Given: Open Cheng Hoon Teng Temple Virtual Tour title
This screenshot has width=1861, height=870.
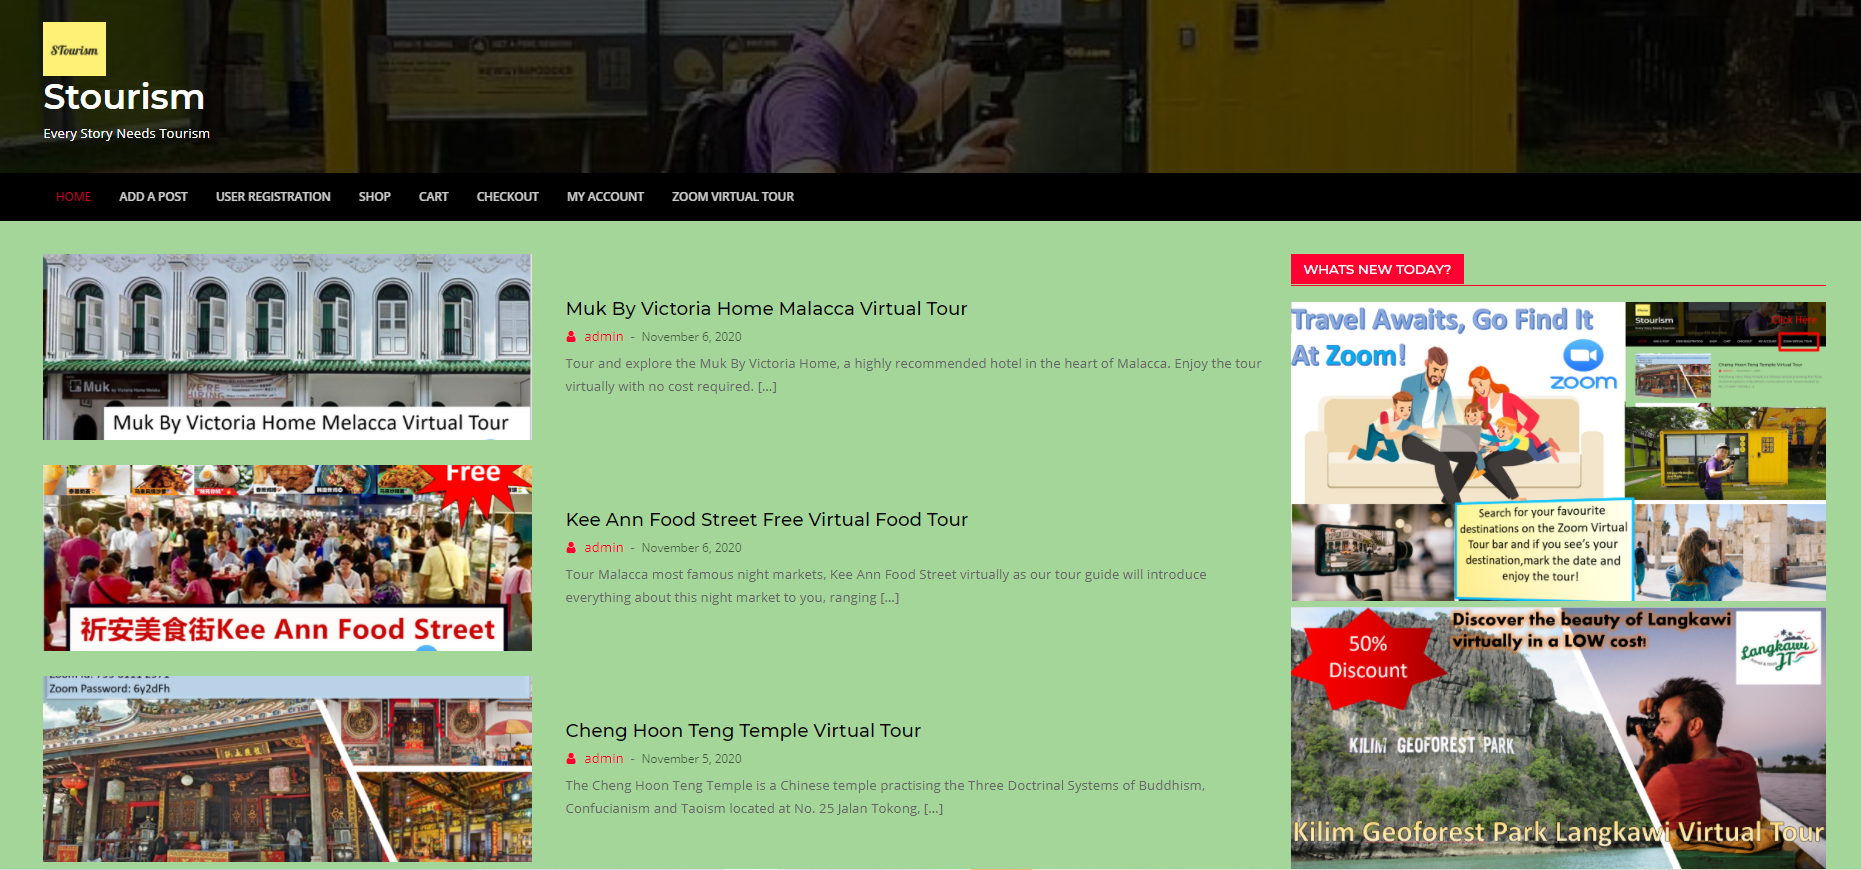Looking at the screenshot, I should [x=743, y=731].
